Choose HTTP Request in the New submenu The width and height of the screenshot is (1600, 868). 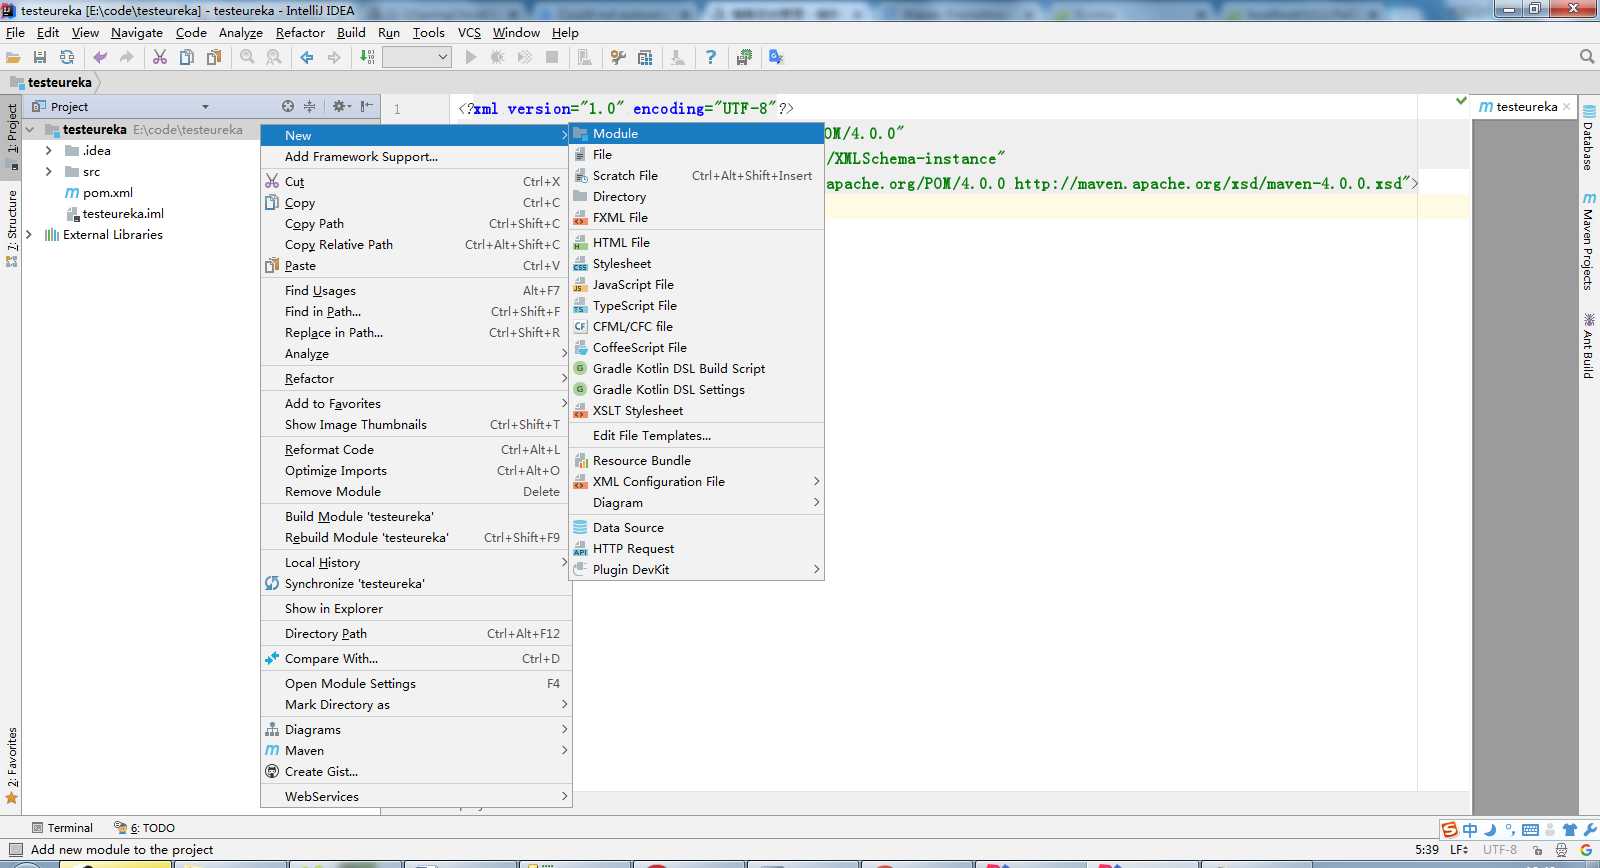(x=696, y=548)
